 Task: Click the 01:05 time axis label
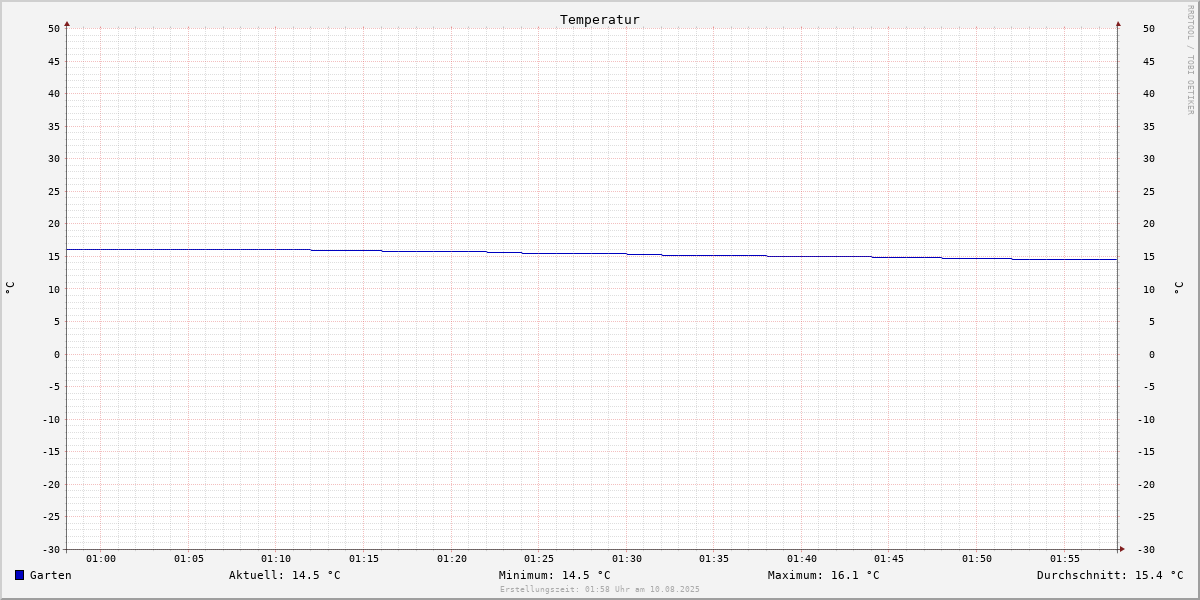pos(189,559)
